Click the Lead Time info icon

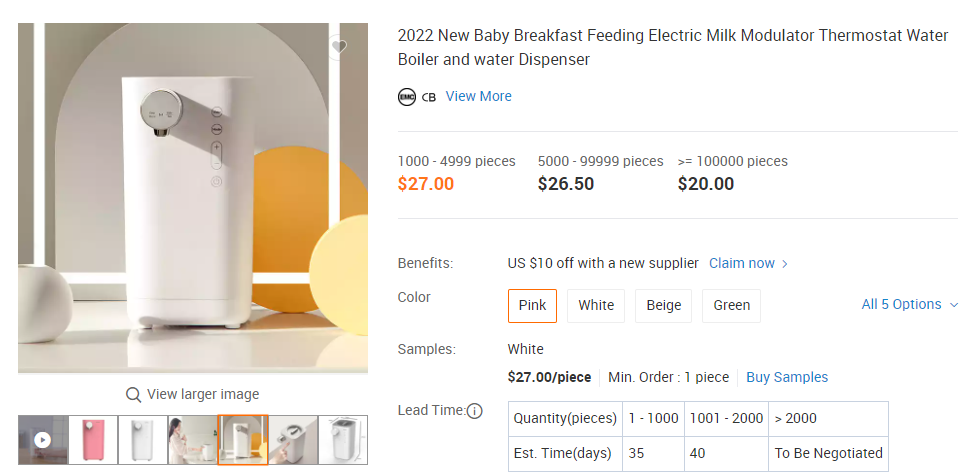(475, 411)
